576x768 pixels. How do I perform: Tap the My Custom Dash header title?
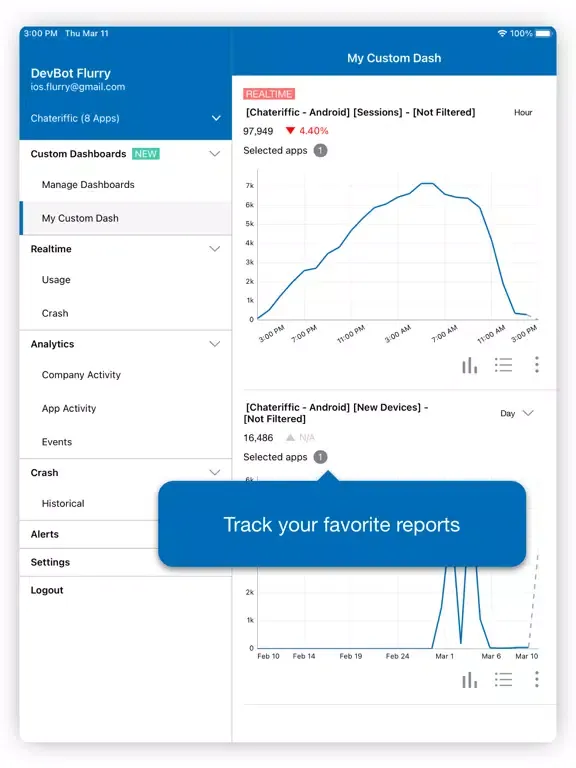coord(394,58)
